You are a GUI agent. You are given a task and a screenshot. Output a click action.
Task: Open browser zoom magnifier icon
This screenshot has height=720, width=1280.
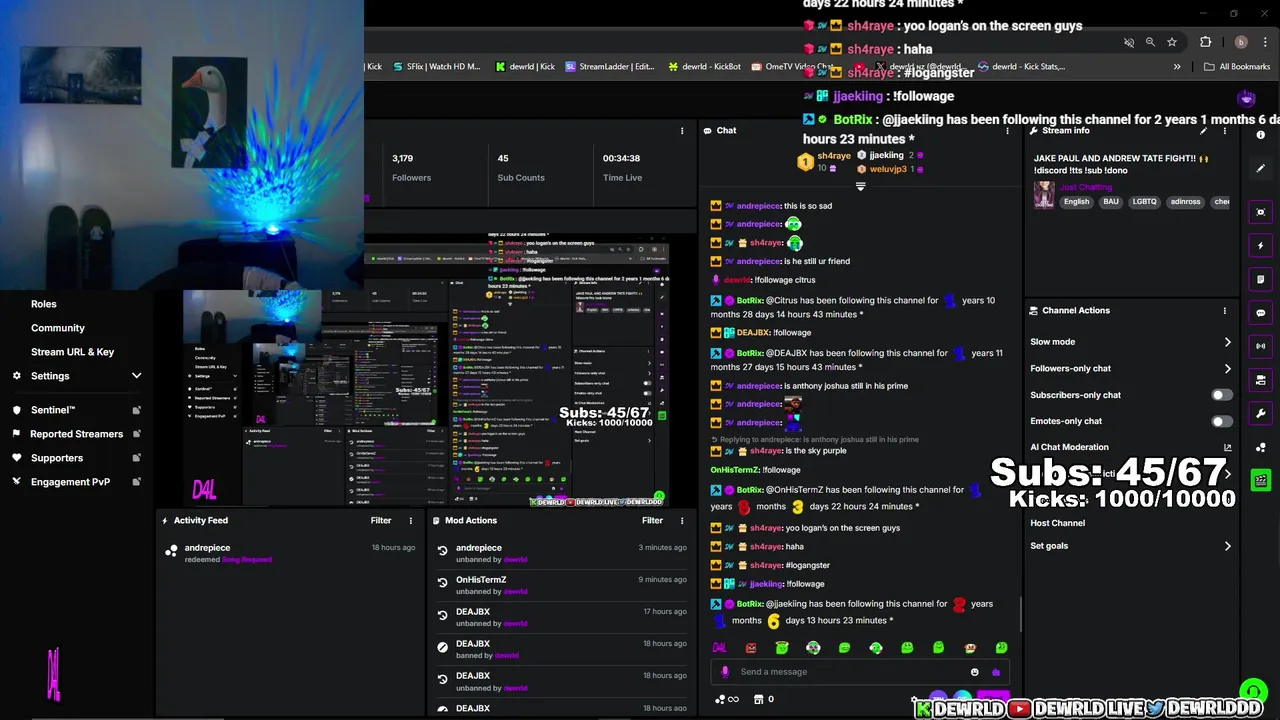(1150, 42)
